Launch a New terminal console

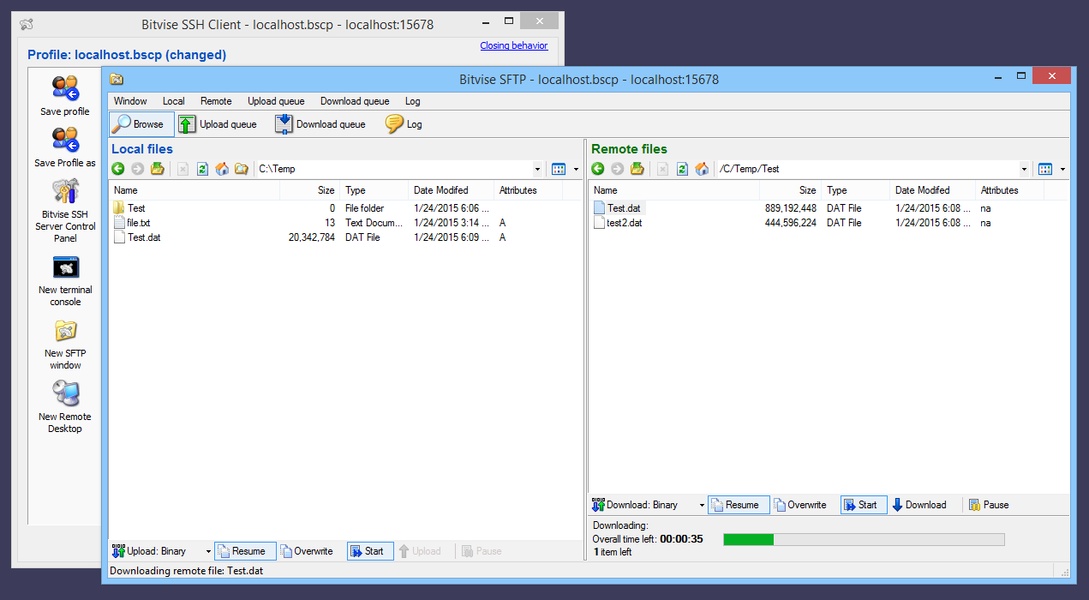point(65,268)
